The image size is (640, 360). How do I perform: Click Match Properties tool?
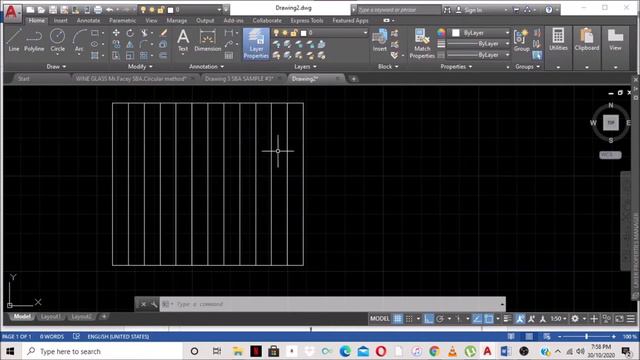pyautogui.click(x=422, y=43)
